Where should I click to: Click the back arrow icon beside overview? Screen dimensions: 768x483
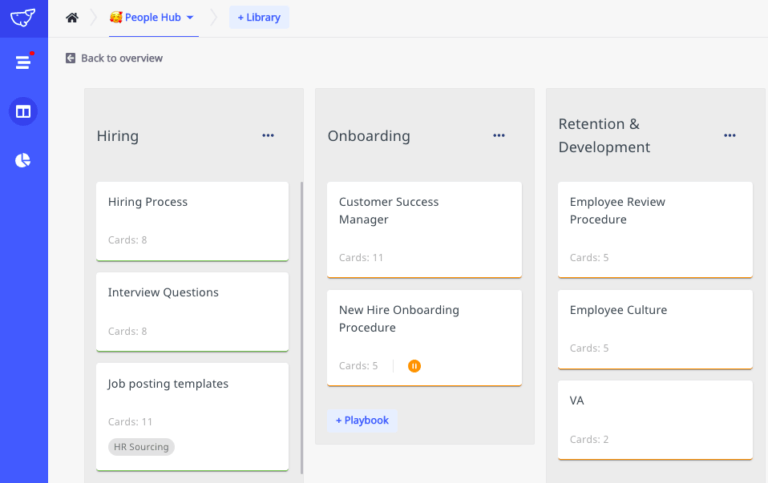coord(70,58)
